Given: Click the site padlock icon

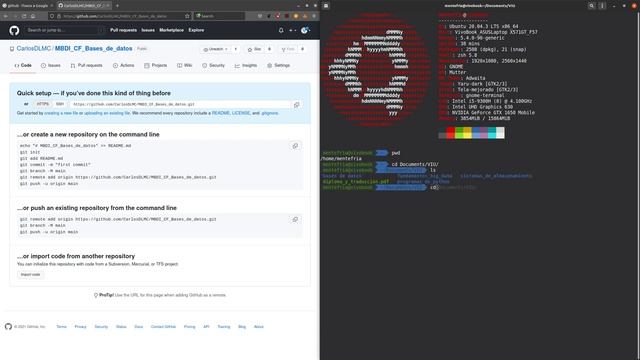Looking at the screenshot, I should click(59, 16).
